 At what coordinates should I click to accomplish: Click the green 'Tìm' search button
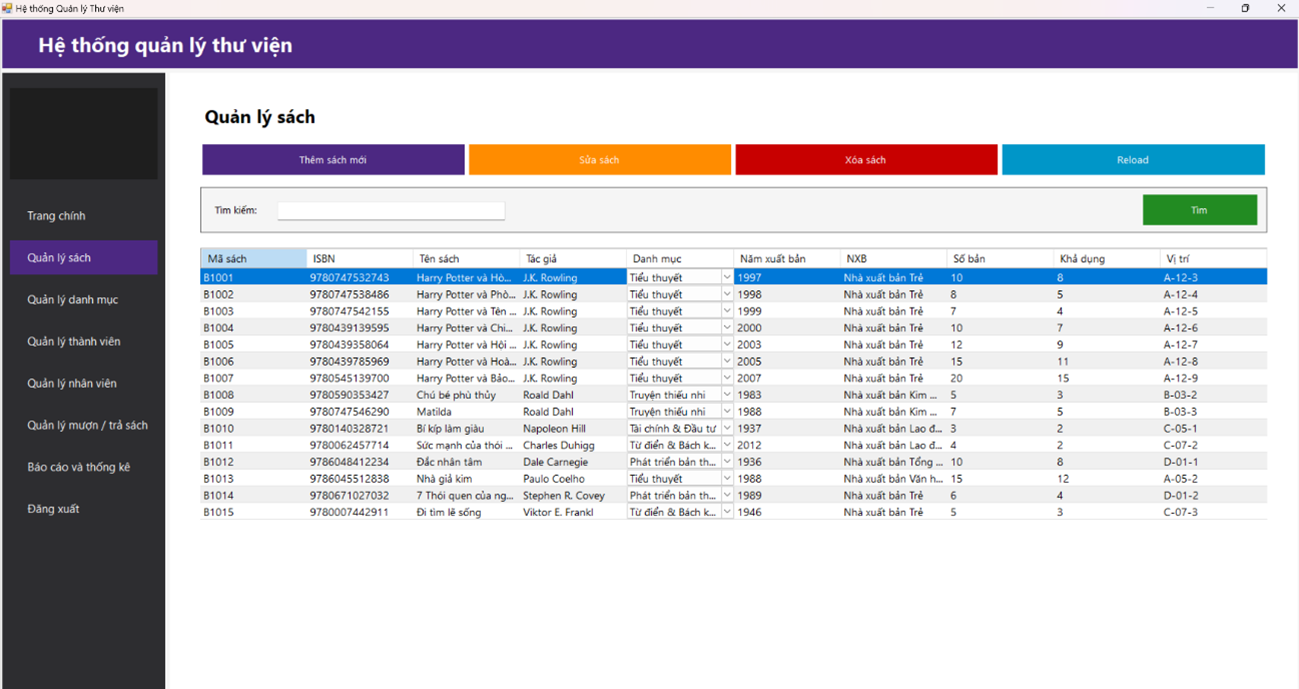(x=1200, y=210)
